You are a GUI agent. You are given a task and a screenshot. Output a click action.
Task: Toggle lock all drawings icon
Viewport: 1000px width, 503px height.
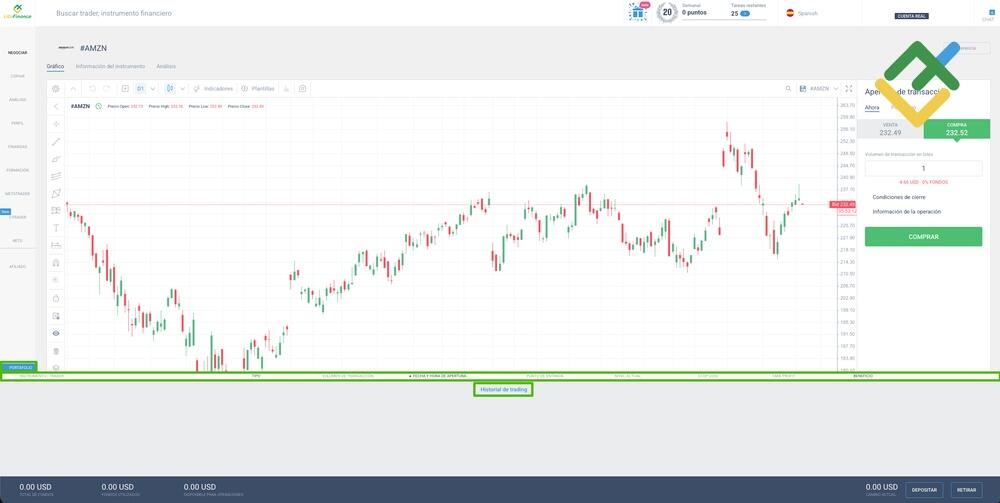56,298
